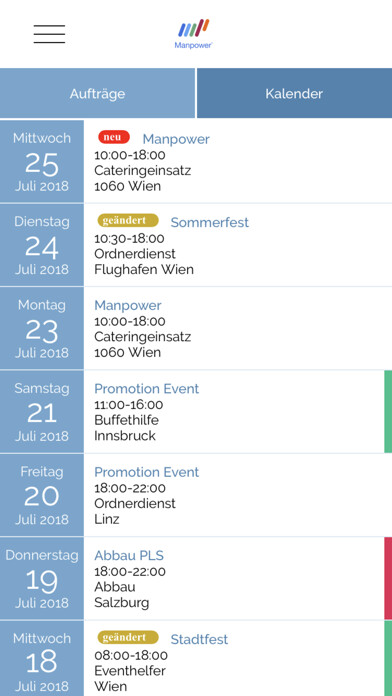Open the Sommerfest job title
This screenshot has width=392, height=696.
click(210, 222)
